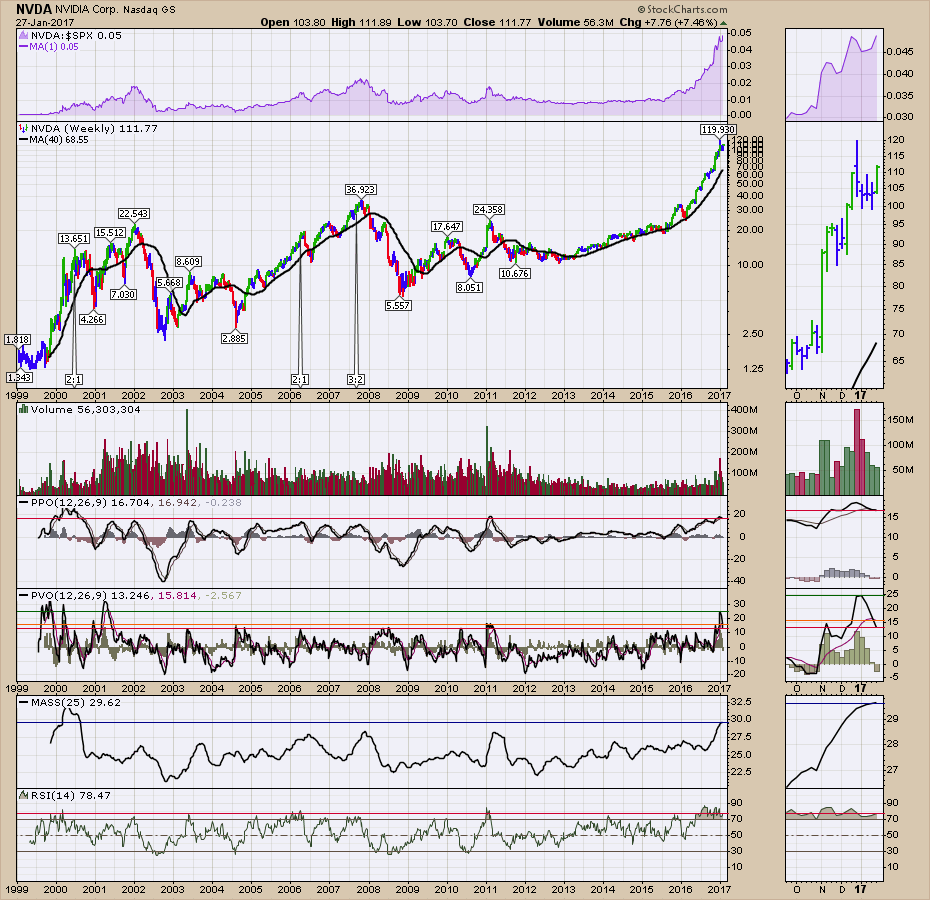The image size is (930, 900).
Task: Click the PVO signal value 15.814
Action: [177, 596]
